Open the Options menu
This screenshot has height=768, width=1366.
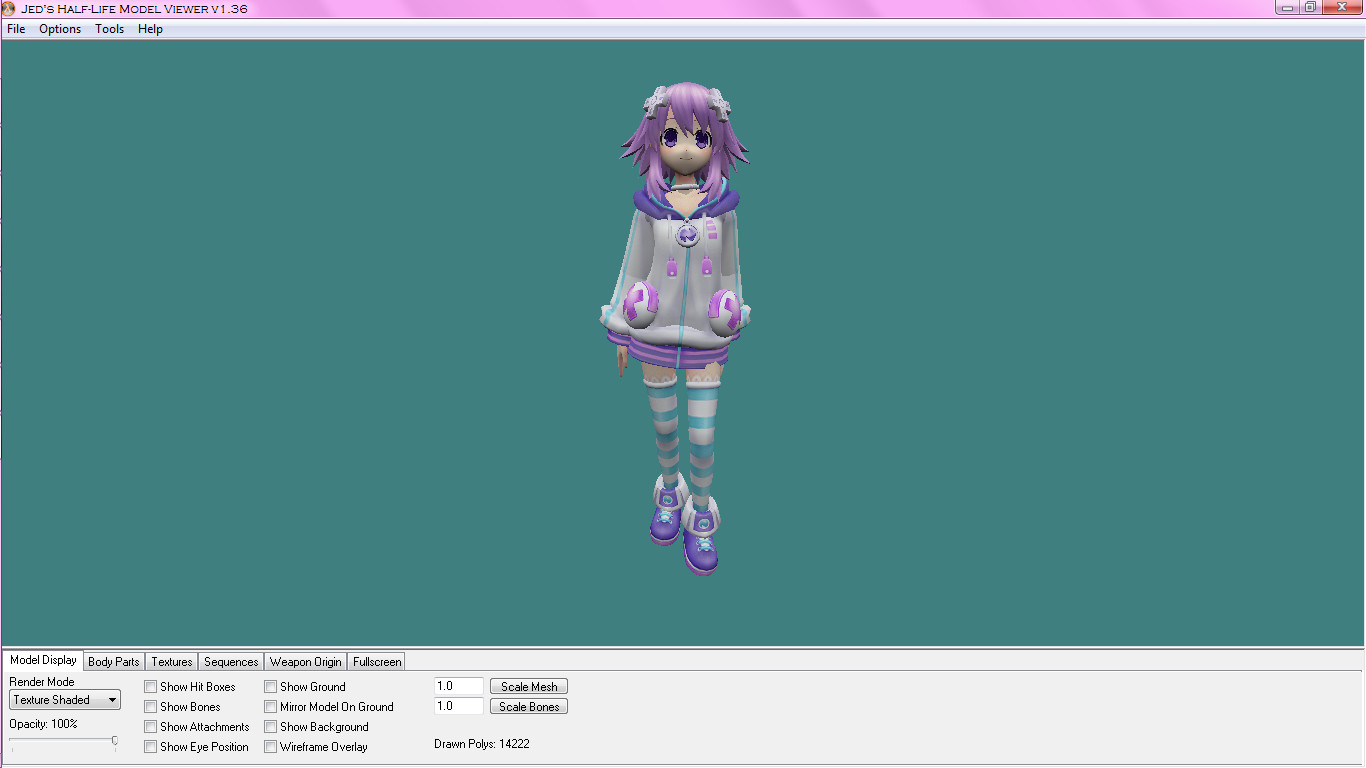pyautogui.click(x=60, y=29)
